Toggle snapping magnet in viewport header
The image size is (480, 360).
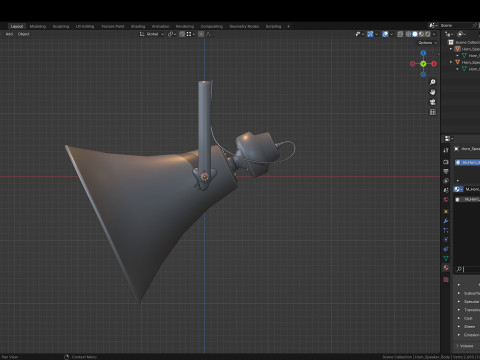tap(182, 34)
